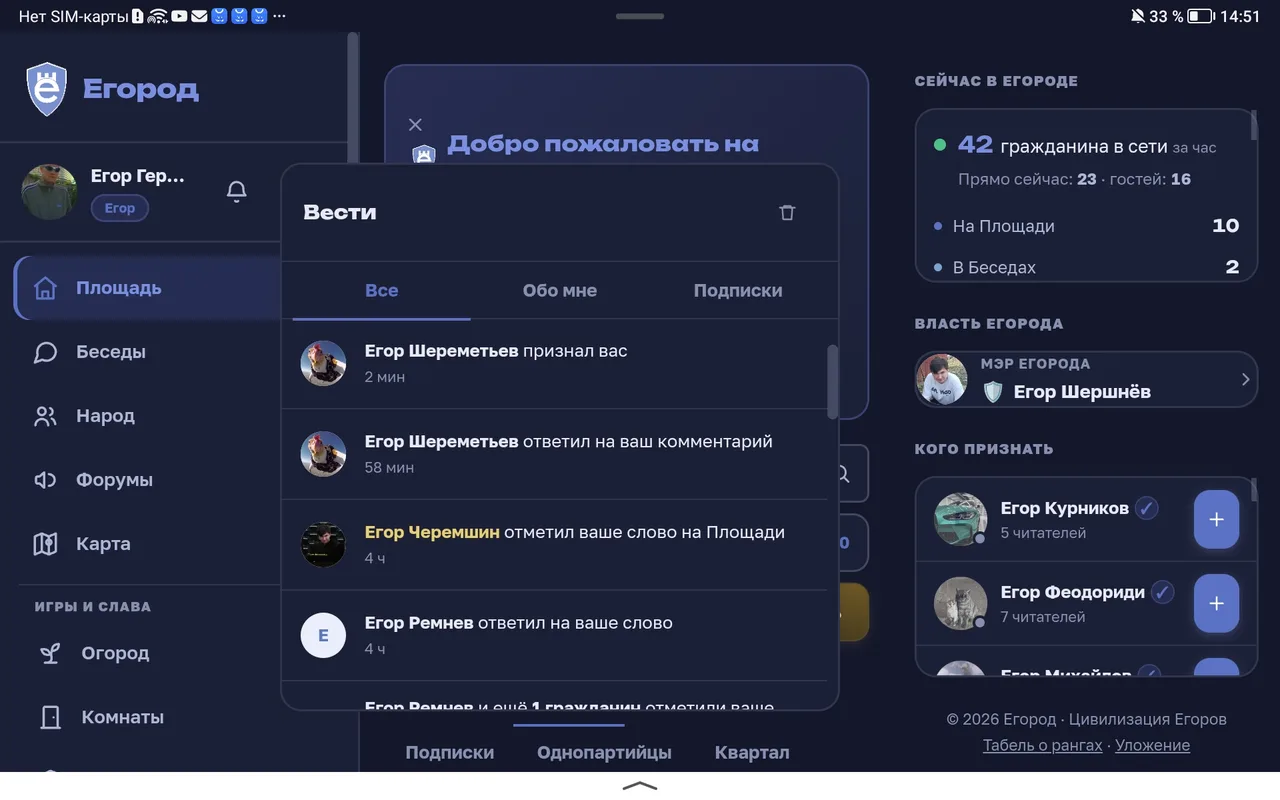
Task: Switch to Подписки notifications tab
Action: (x=738, y=291)
